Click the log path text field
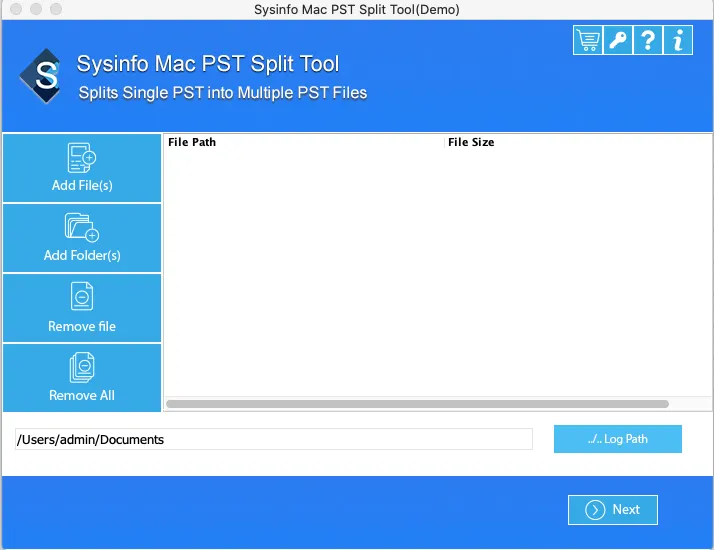This screenshot has height=550, width=714. [274, 439]
